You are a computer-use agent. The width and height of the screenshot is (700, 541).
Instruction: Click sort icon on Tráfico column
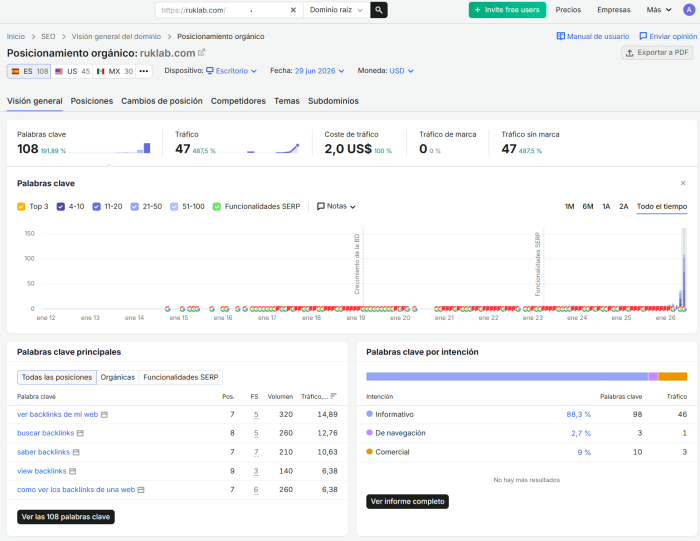click(333, 396)
